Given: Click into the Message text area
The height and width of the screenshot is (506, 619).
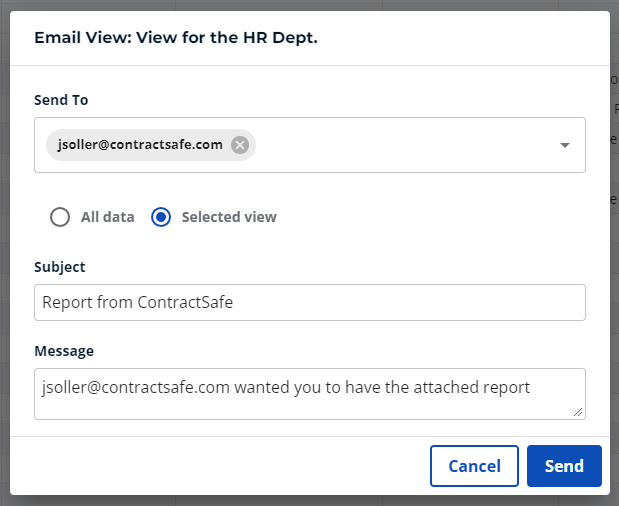Looking at the screenshot, I should click(x=310, y=394).
